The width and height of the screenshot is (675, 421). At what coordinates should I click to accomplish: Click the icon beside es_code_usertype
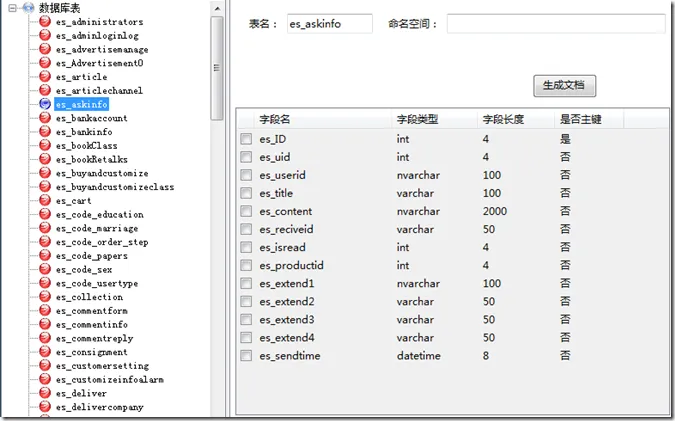click(45, 283)
